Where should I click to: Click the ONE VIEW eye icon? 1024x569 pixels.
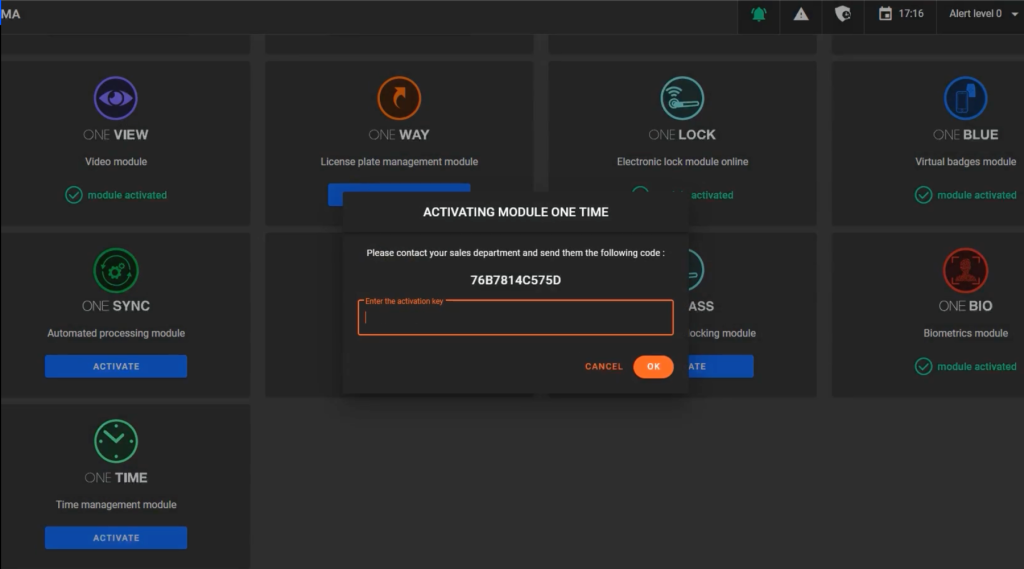pyautogui.click(x=116, y=98)
